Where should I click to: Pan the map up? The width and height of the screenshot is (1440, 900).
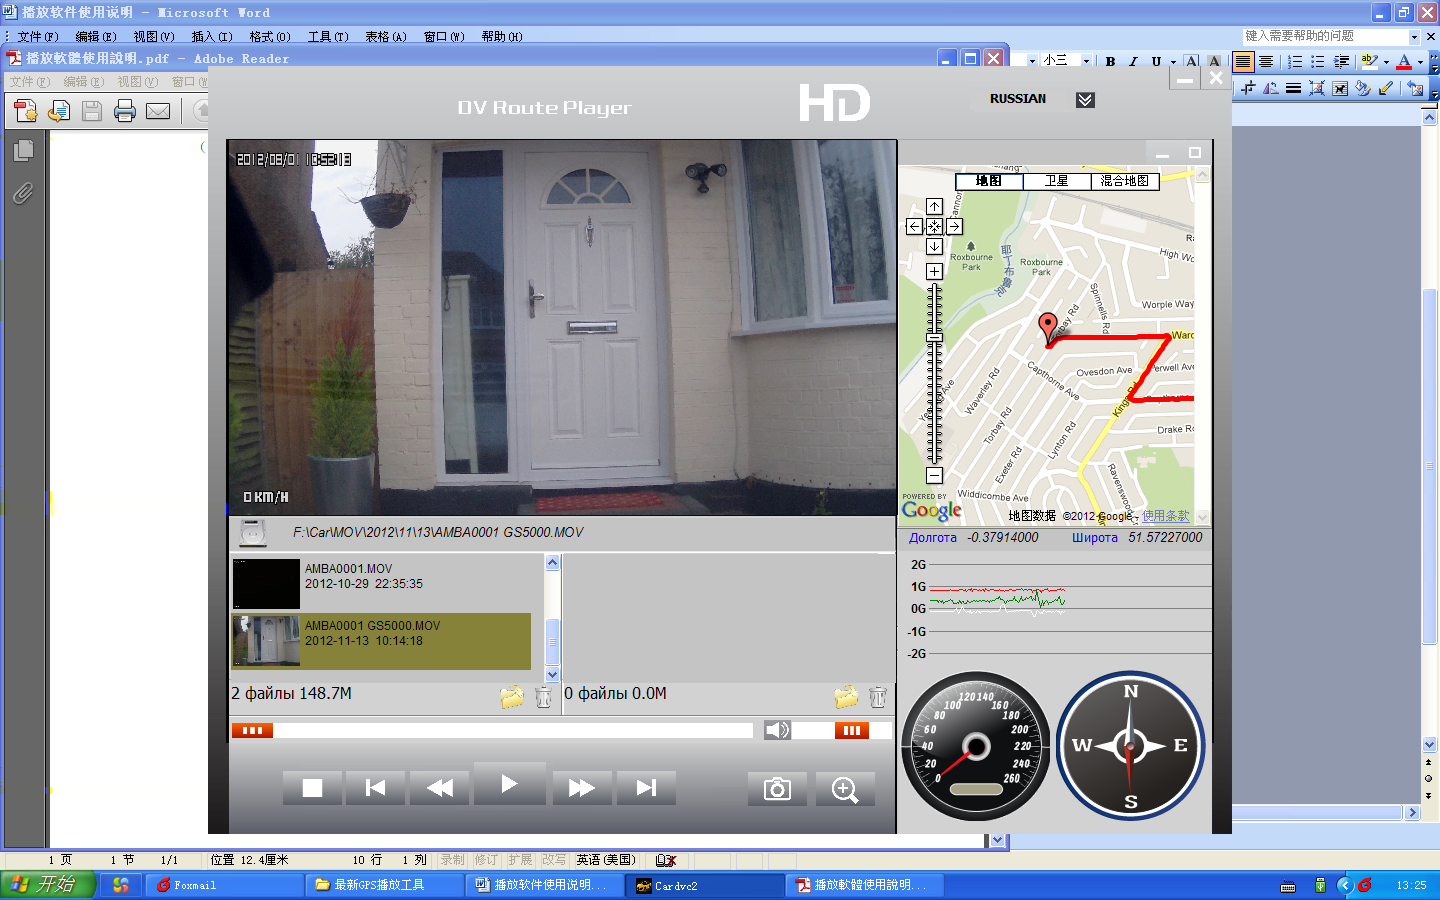(934, 207)
